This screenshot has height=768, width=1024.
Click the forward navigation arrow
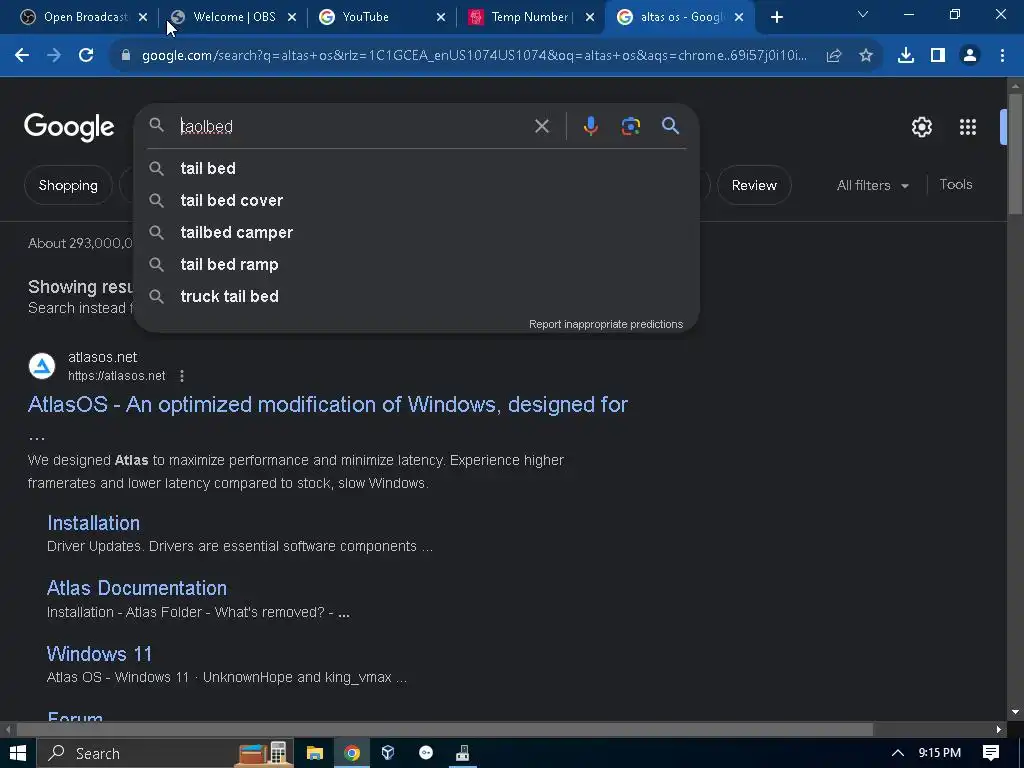pyautogui.click(x=54, y=56)
